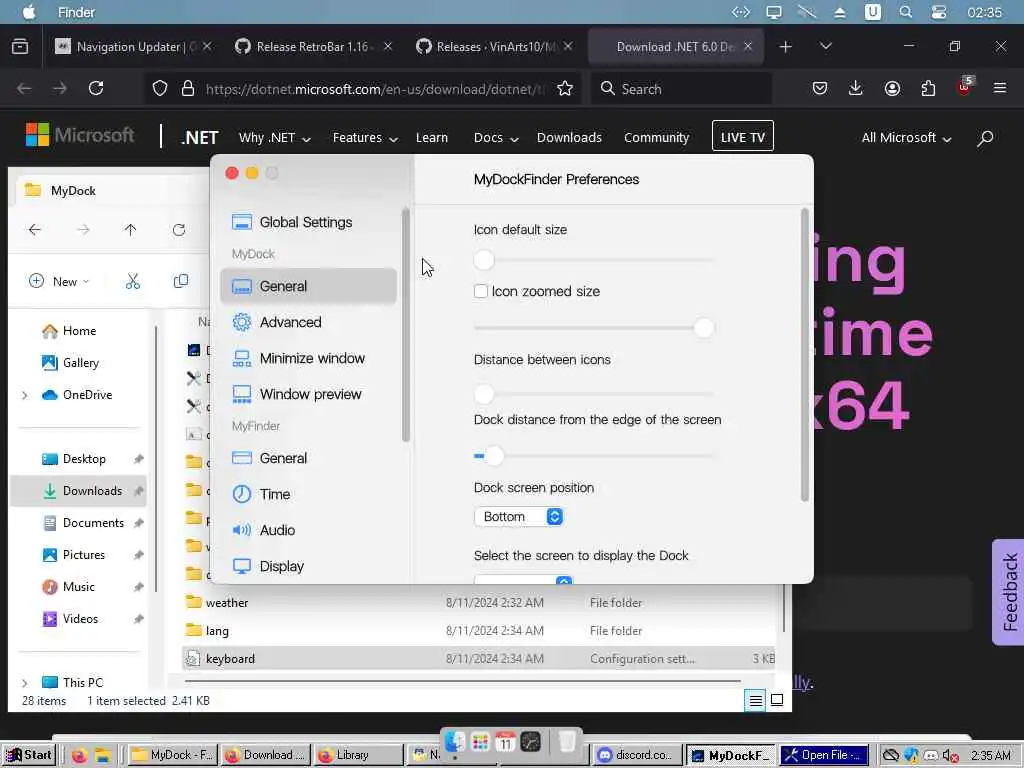Open the screen selection dropdown for Dock
This screenshot has height=768, width=1024.
pos(523,580)
